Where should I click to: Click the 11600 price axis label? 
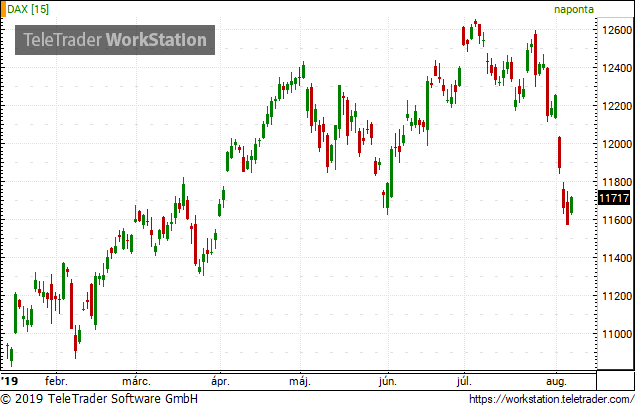coord(617,220)
